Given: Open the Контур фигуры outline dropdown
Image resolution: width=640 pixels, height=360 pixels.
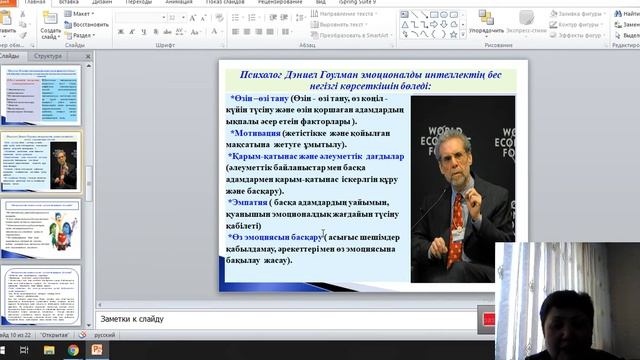Looking at the screenshot, I should pos(577,25).
